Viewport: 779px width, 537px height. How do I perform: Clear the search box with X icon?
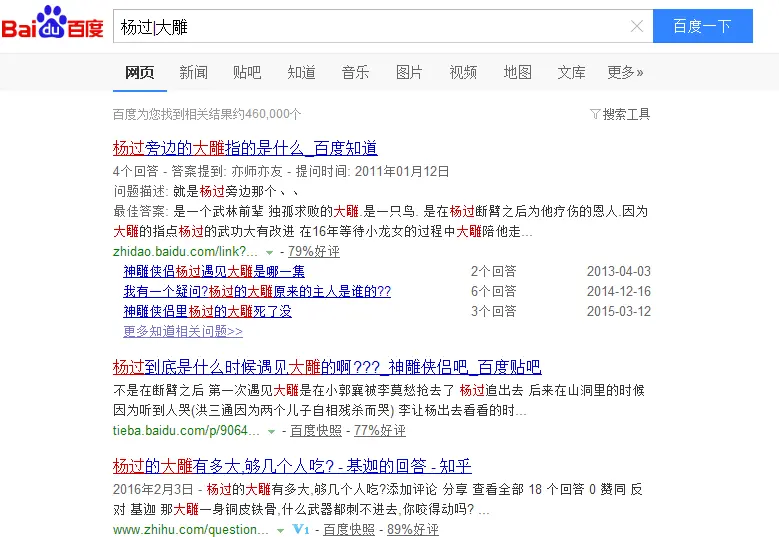coord(636,26)
